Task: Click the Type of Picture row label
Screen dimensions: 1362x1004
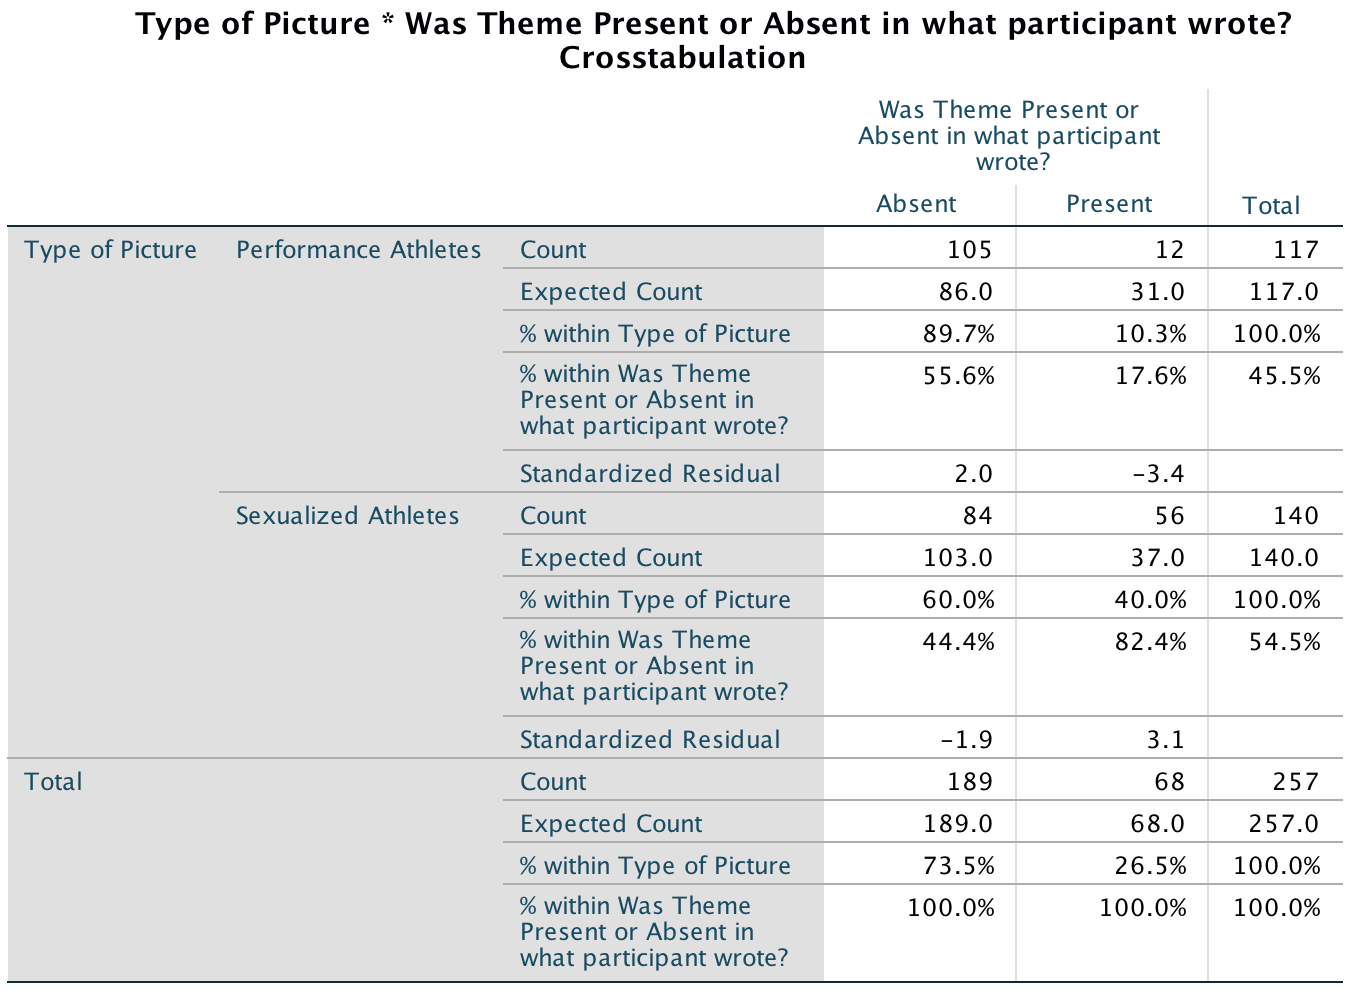Action: tap(111, 250)
